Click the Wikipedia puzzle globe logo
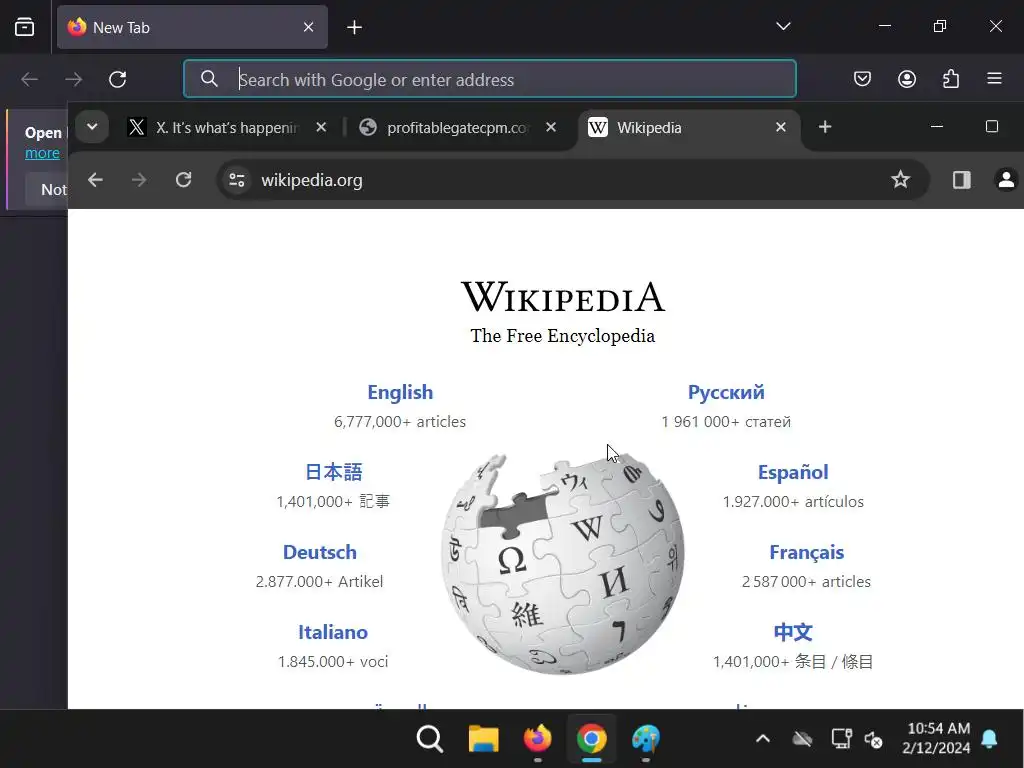Image resolution: width=1024 pixels, height=768 pixels. tap(563, 563)
